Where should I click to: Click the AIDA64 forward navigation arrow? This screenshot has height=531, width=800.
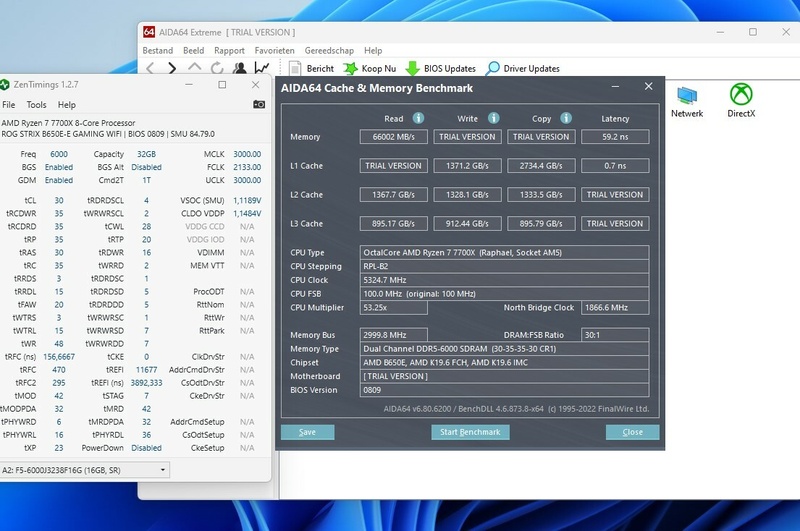(x=172, y=68)
